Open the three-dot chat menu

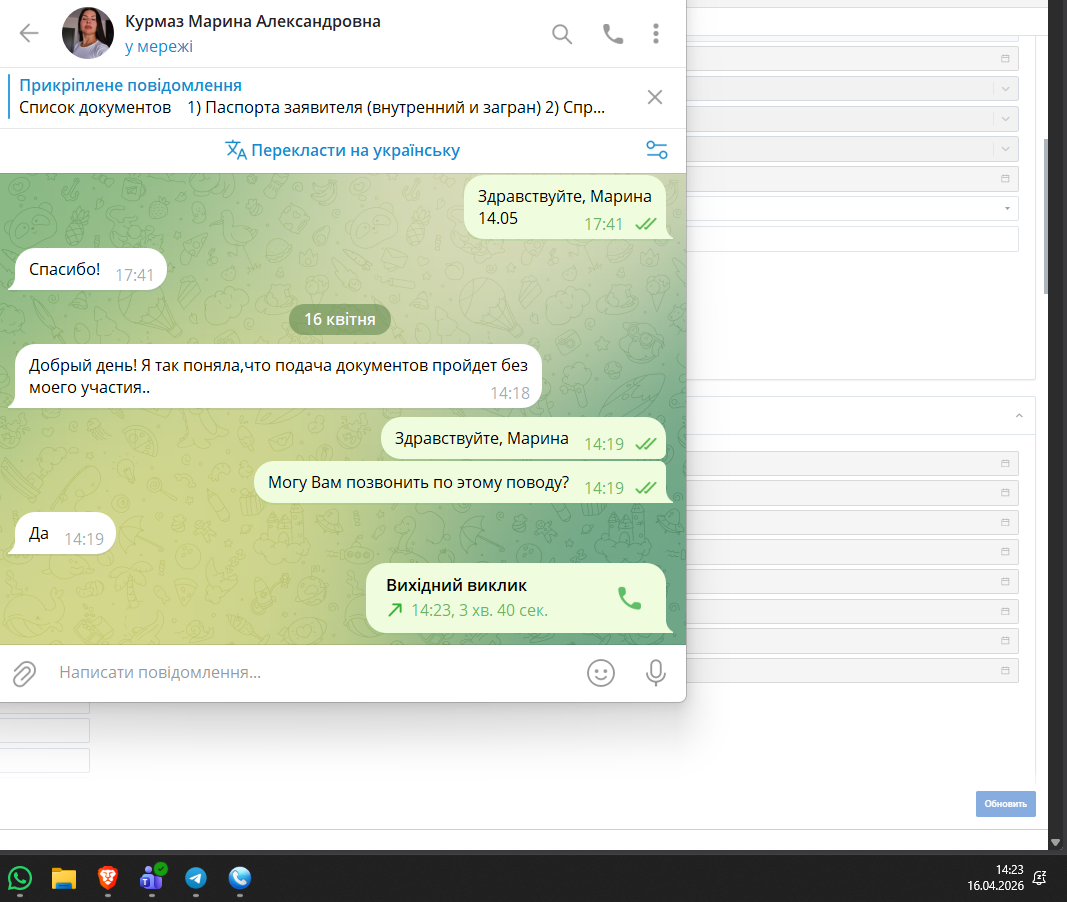click(655, 33)
